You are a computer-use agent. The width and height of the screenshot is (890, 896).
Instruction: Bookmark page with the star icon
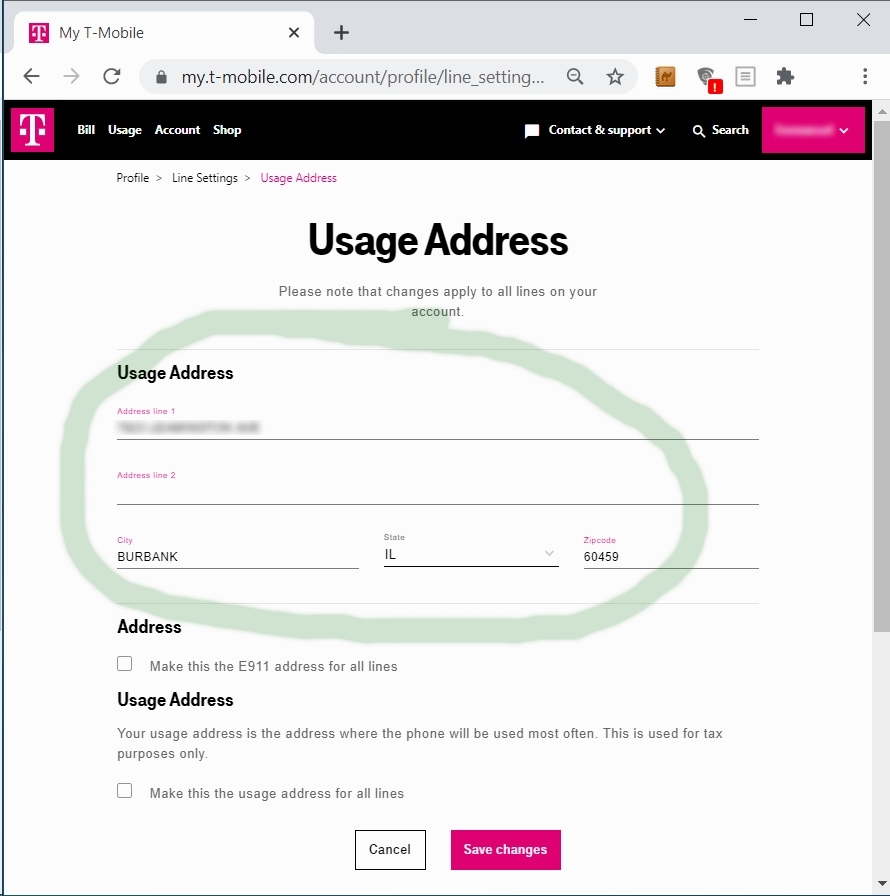(615, 76)
